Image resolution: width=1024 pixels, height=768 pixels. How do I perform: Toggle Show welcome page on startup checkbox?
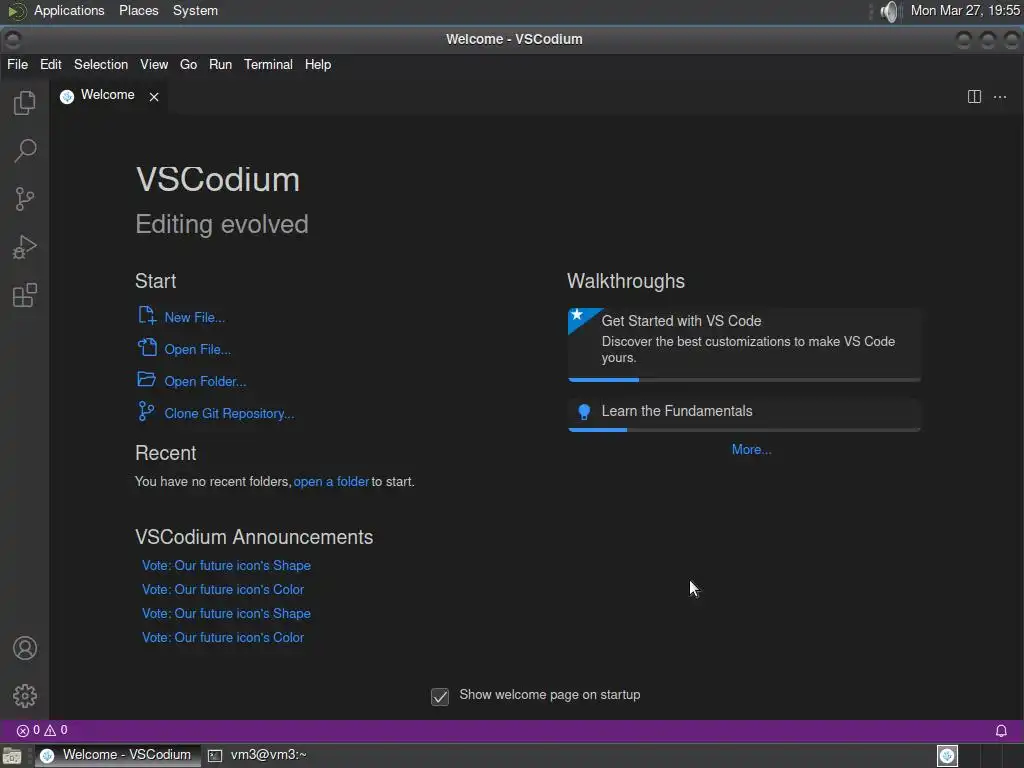click(440, 697)
